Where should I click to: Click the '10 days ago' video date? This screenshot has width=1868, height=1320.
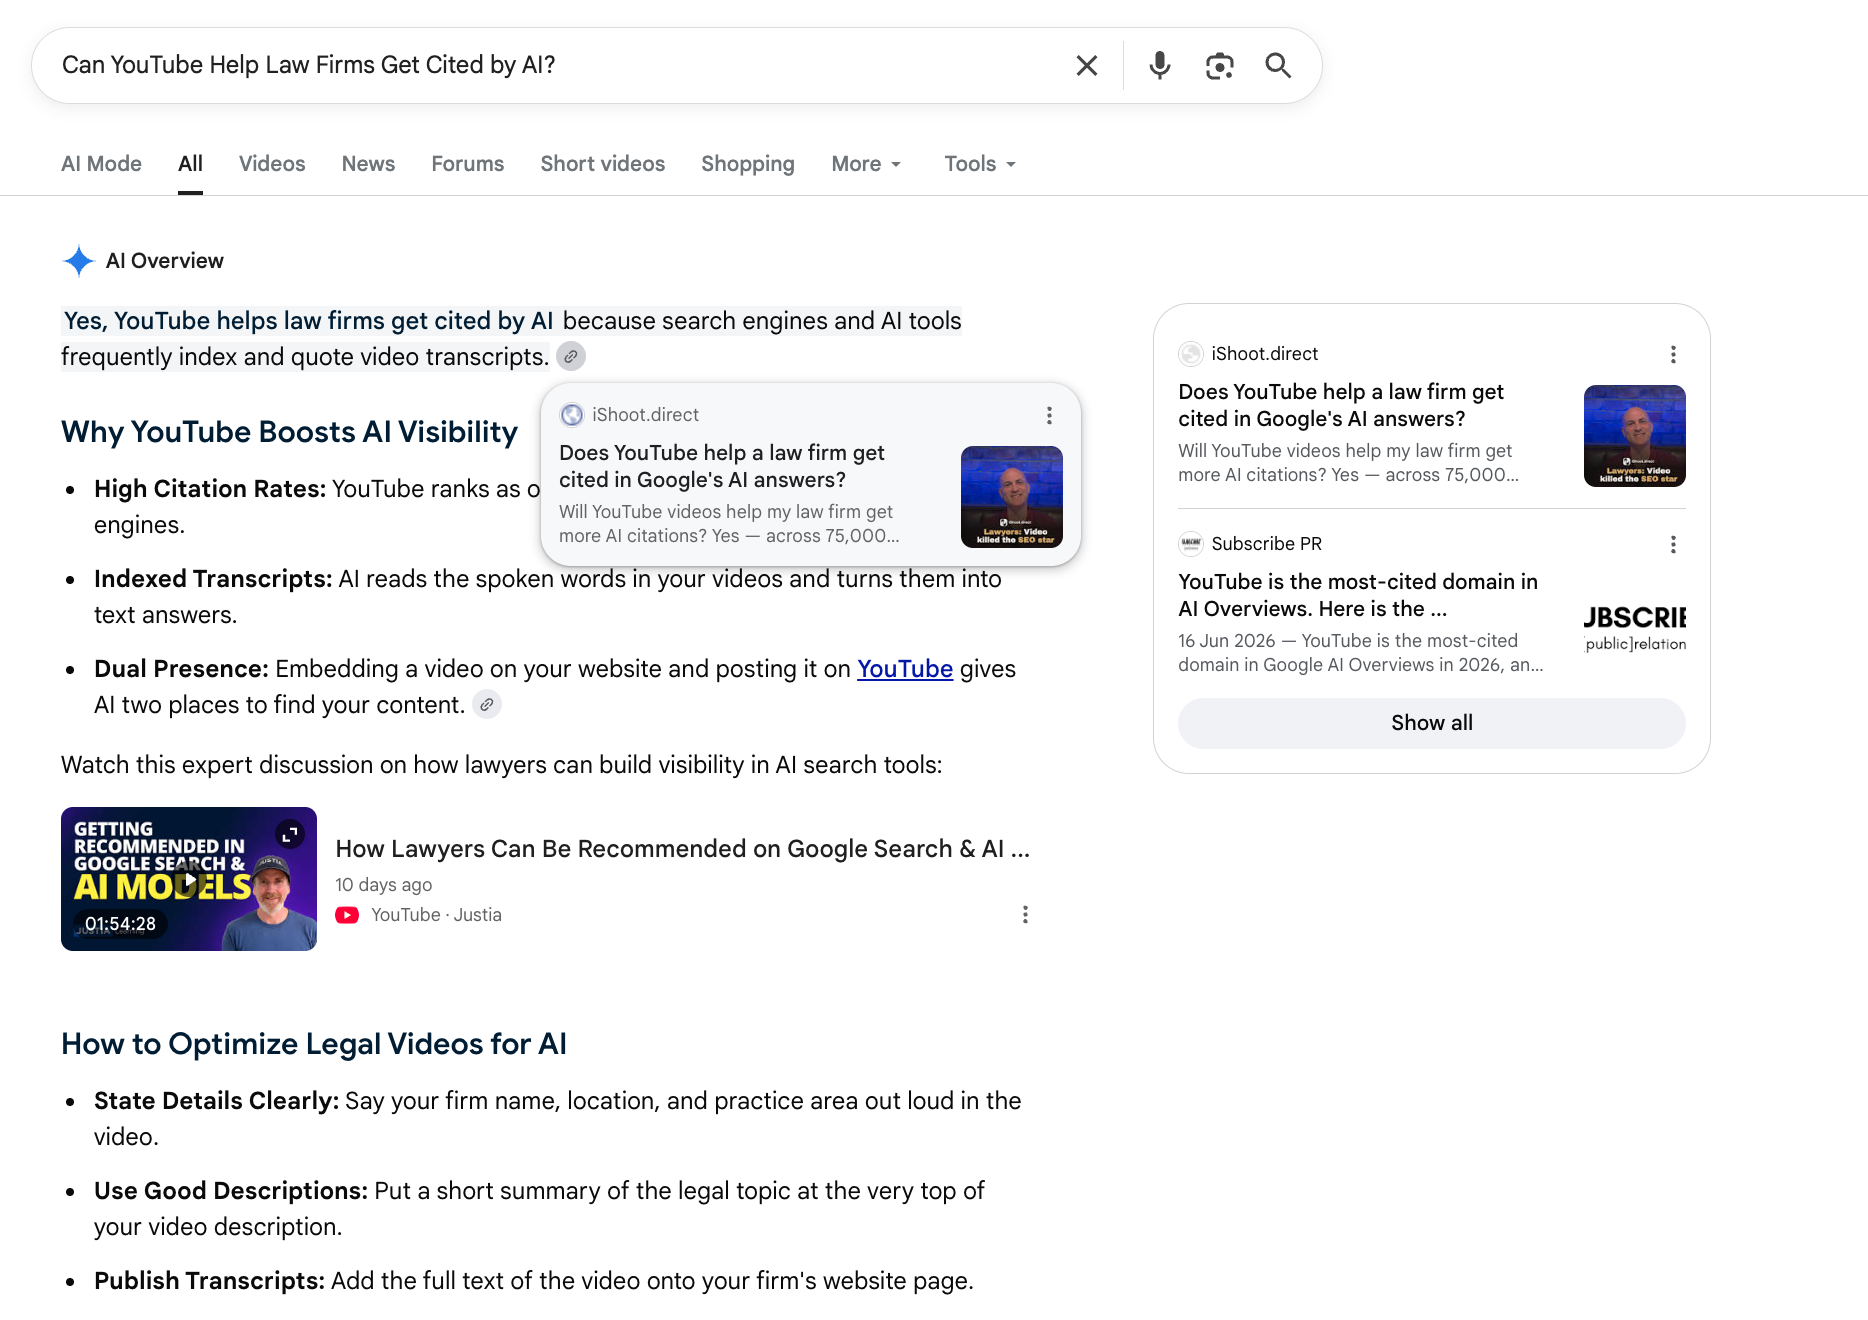click(383, 885)
